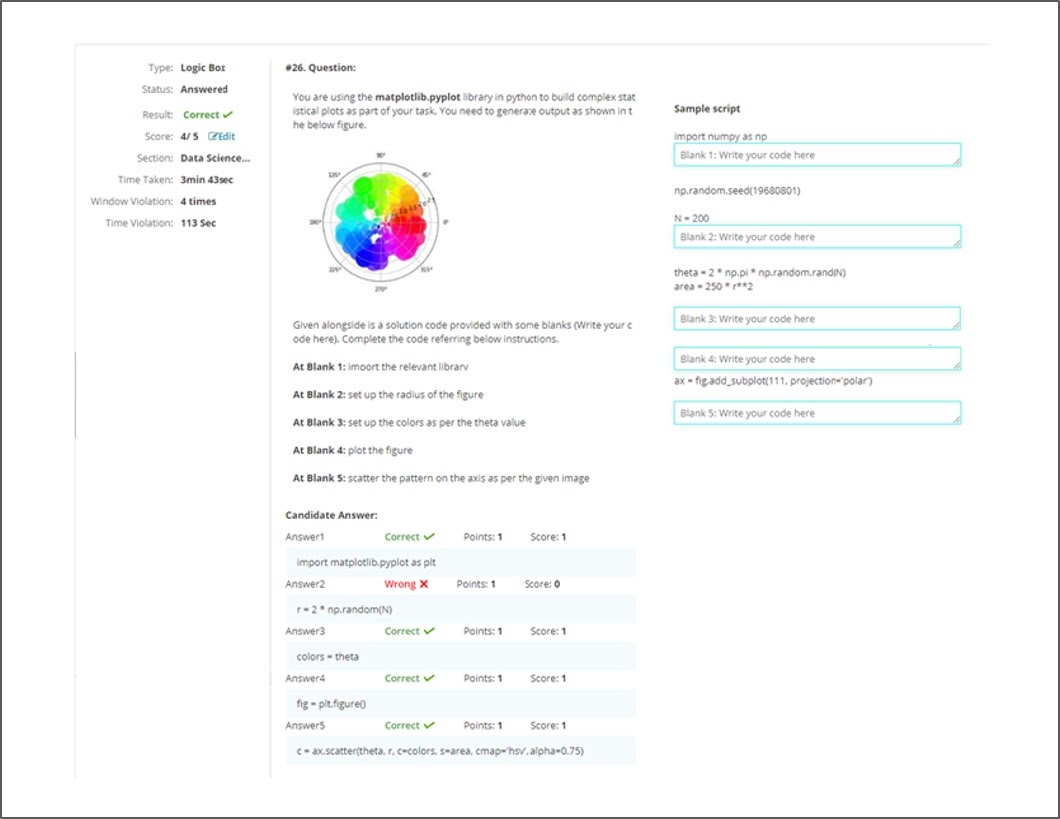Click the answer 'r = 2 * np.random(N)'
This screenshot has width=1060, height=819.
pyautogui.click(x=344, y=610)
